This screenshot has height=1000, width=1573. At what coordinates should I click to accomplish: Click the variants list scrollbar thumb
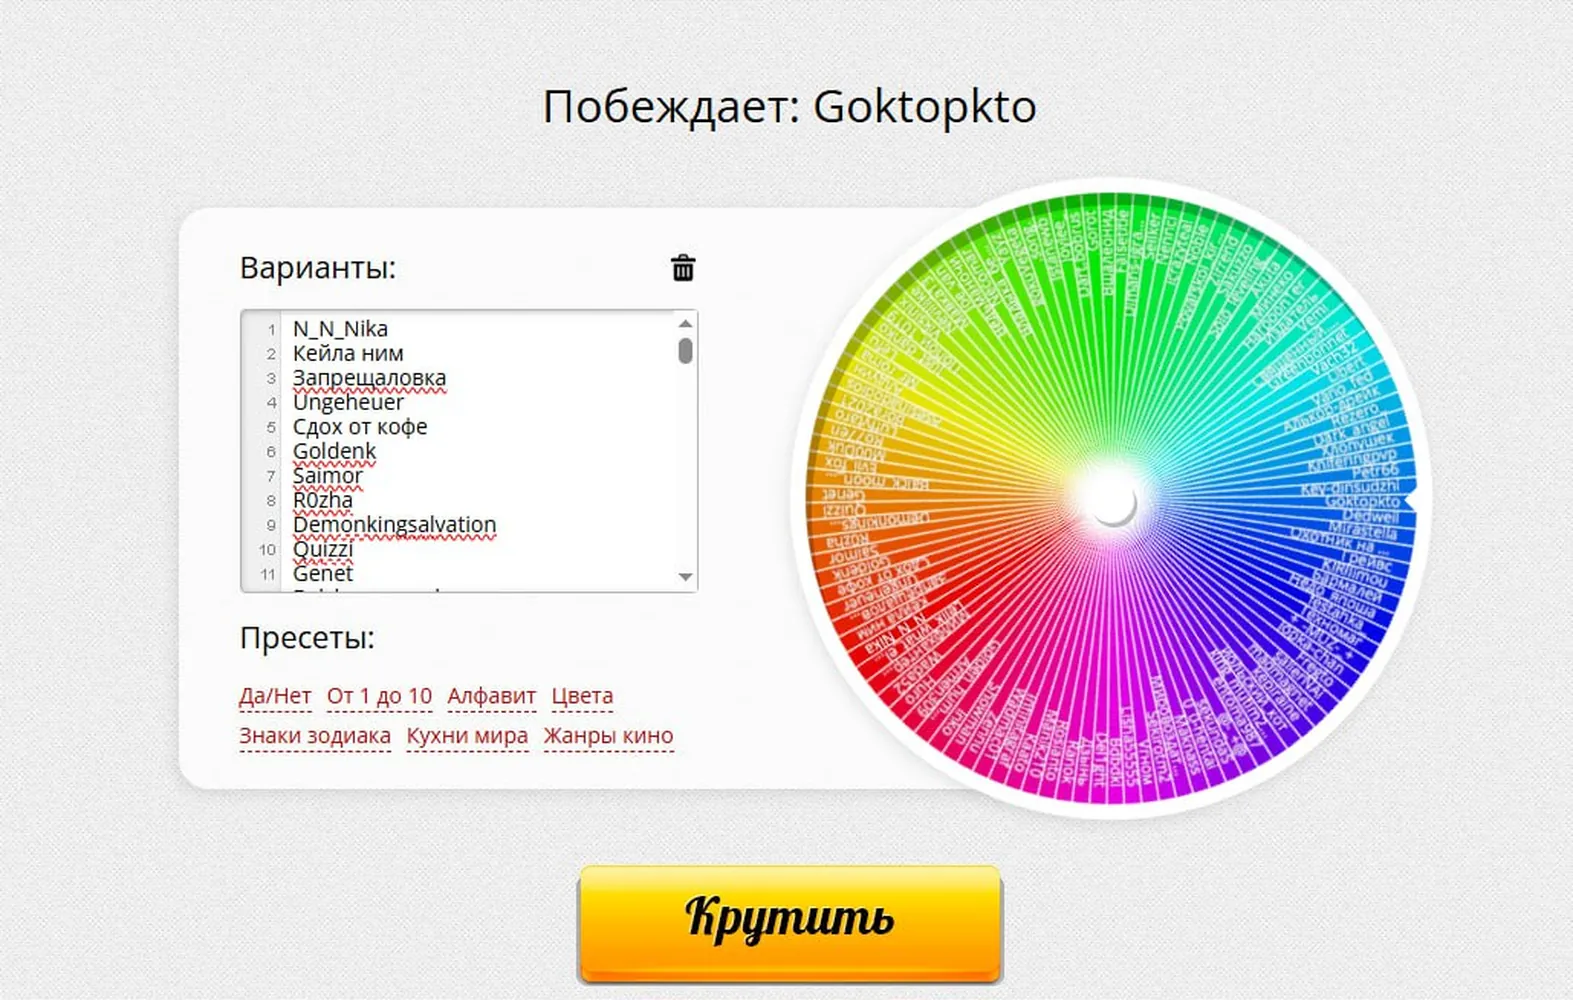tap(685, 351)
